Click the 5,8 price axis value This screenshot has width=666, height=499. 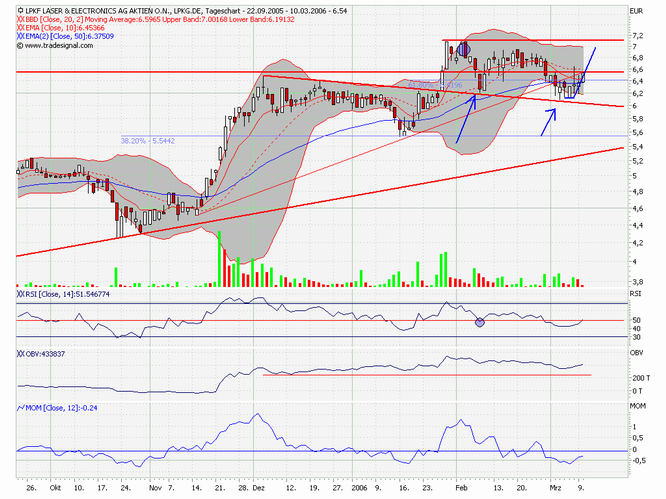638,119
